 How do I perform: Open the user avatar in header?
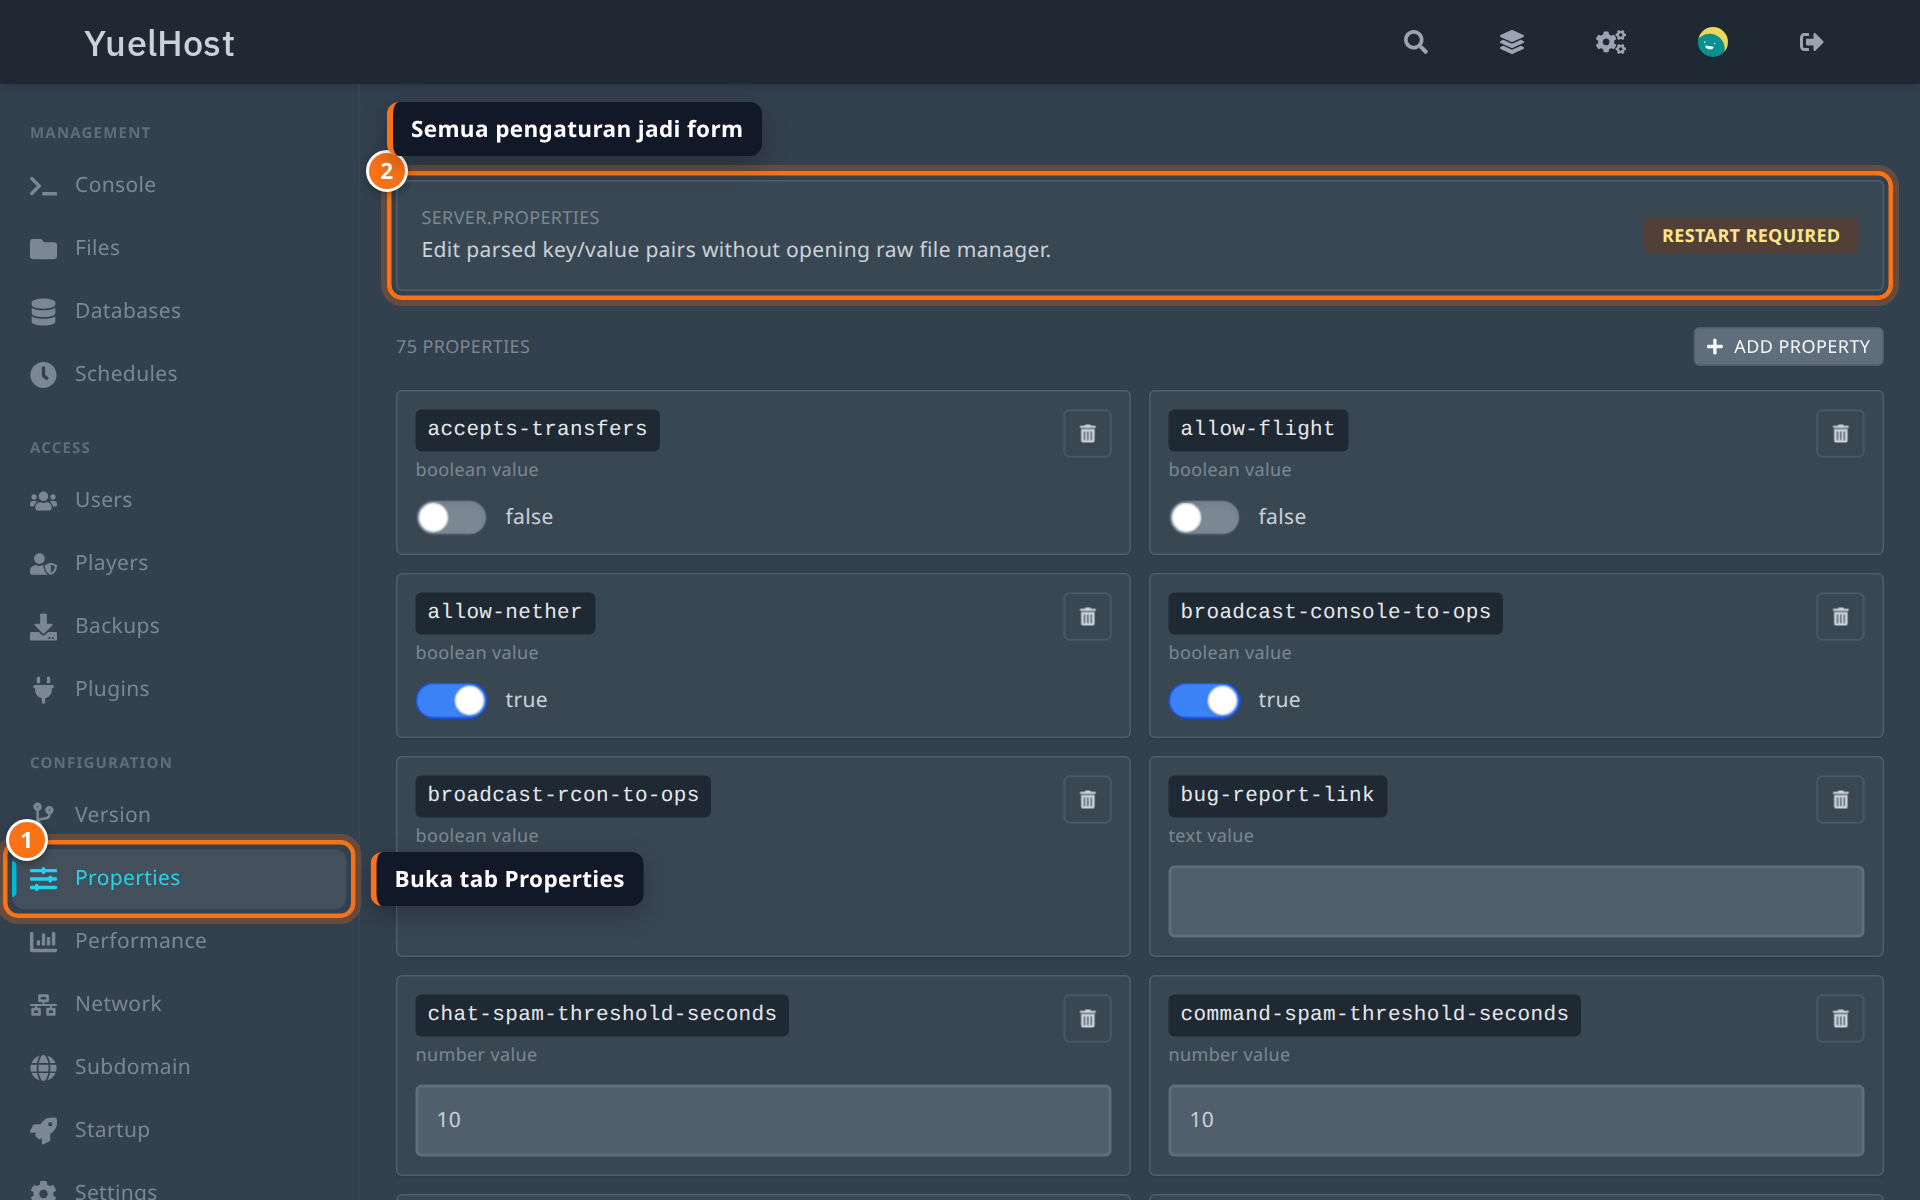pyautogui.click(x=1712, y=42)
